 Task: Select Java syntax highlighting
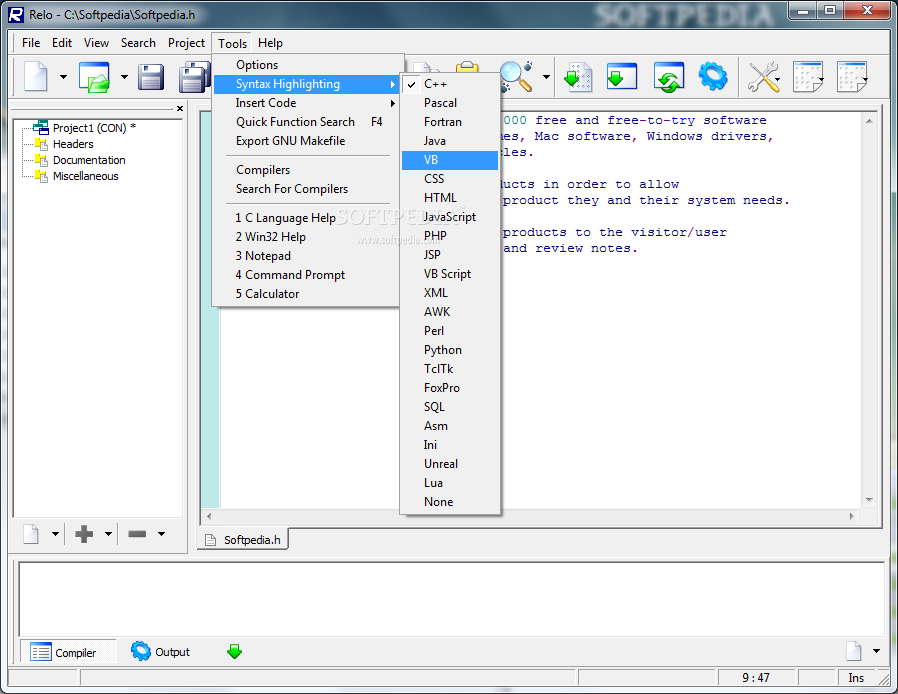point(450,141)
